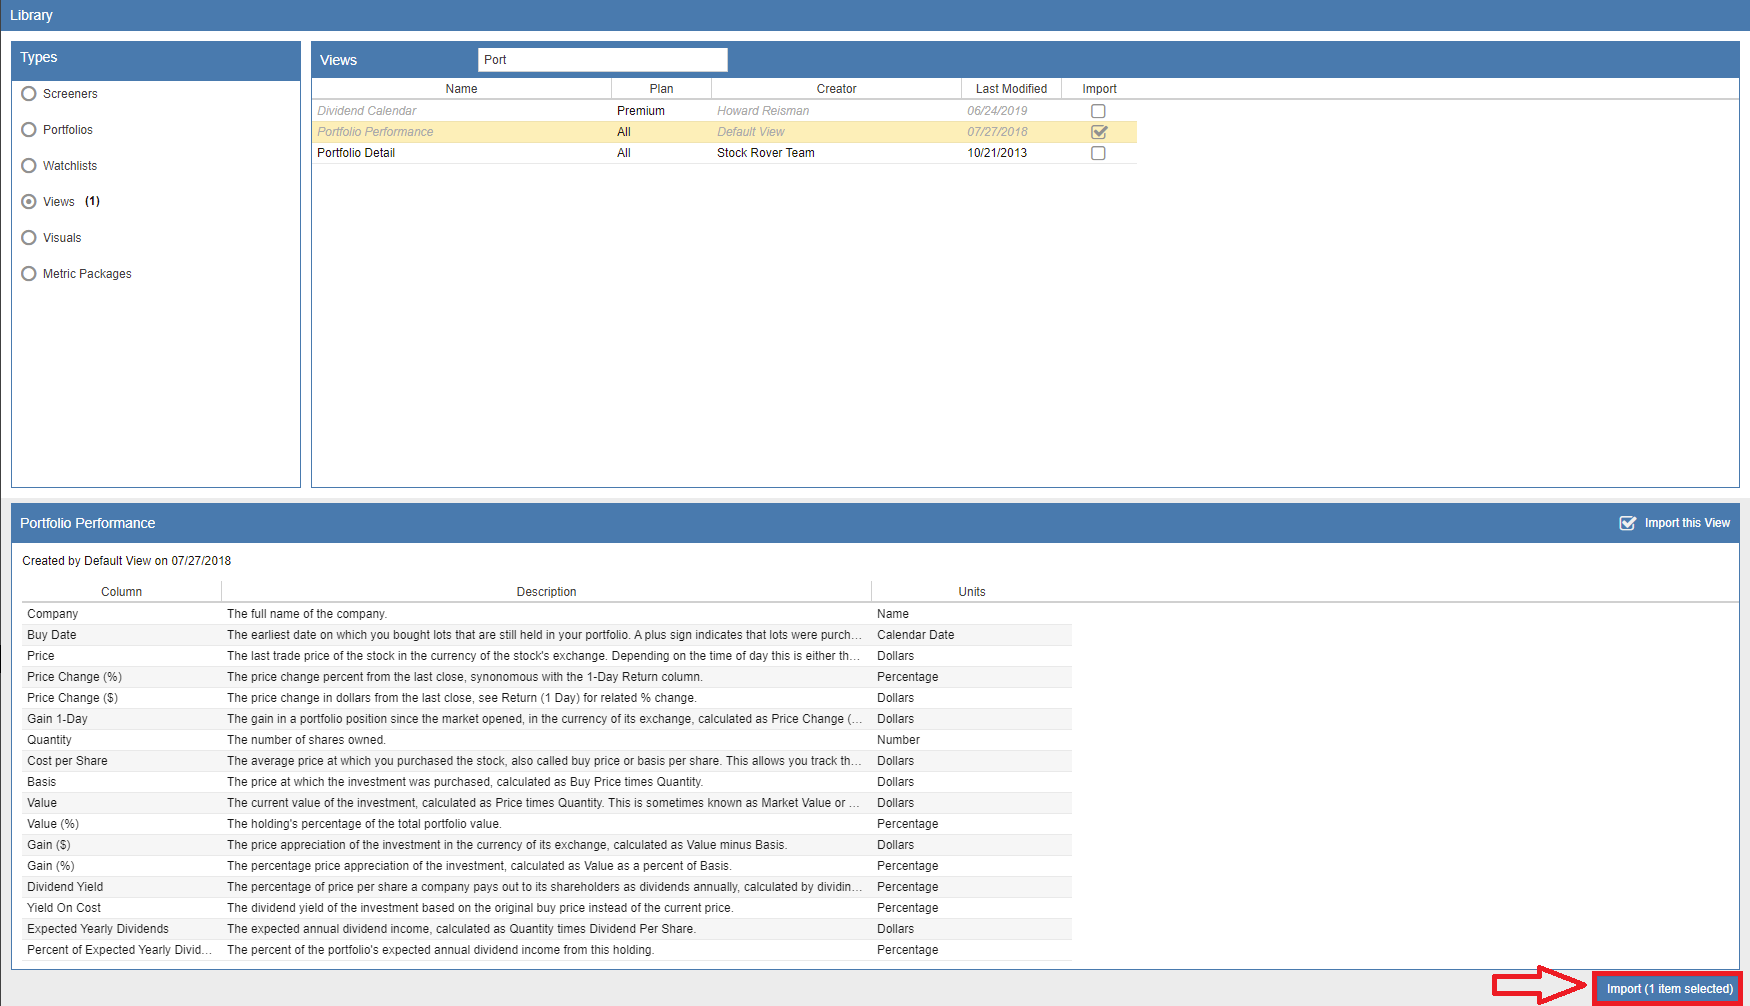The width and height of the screenshot is (1750, 1006).
Task: Select the Portfolios type option
Action: click(29, 130)
